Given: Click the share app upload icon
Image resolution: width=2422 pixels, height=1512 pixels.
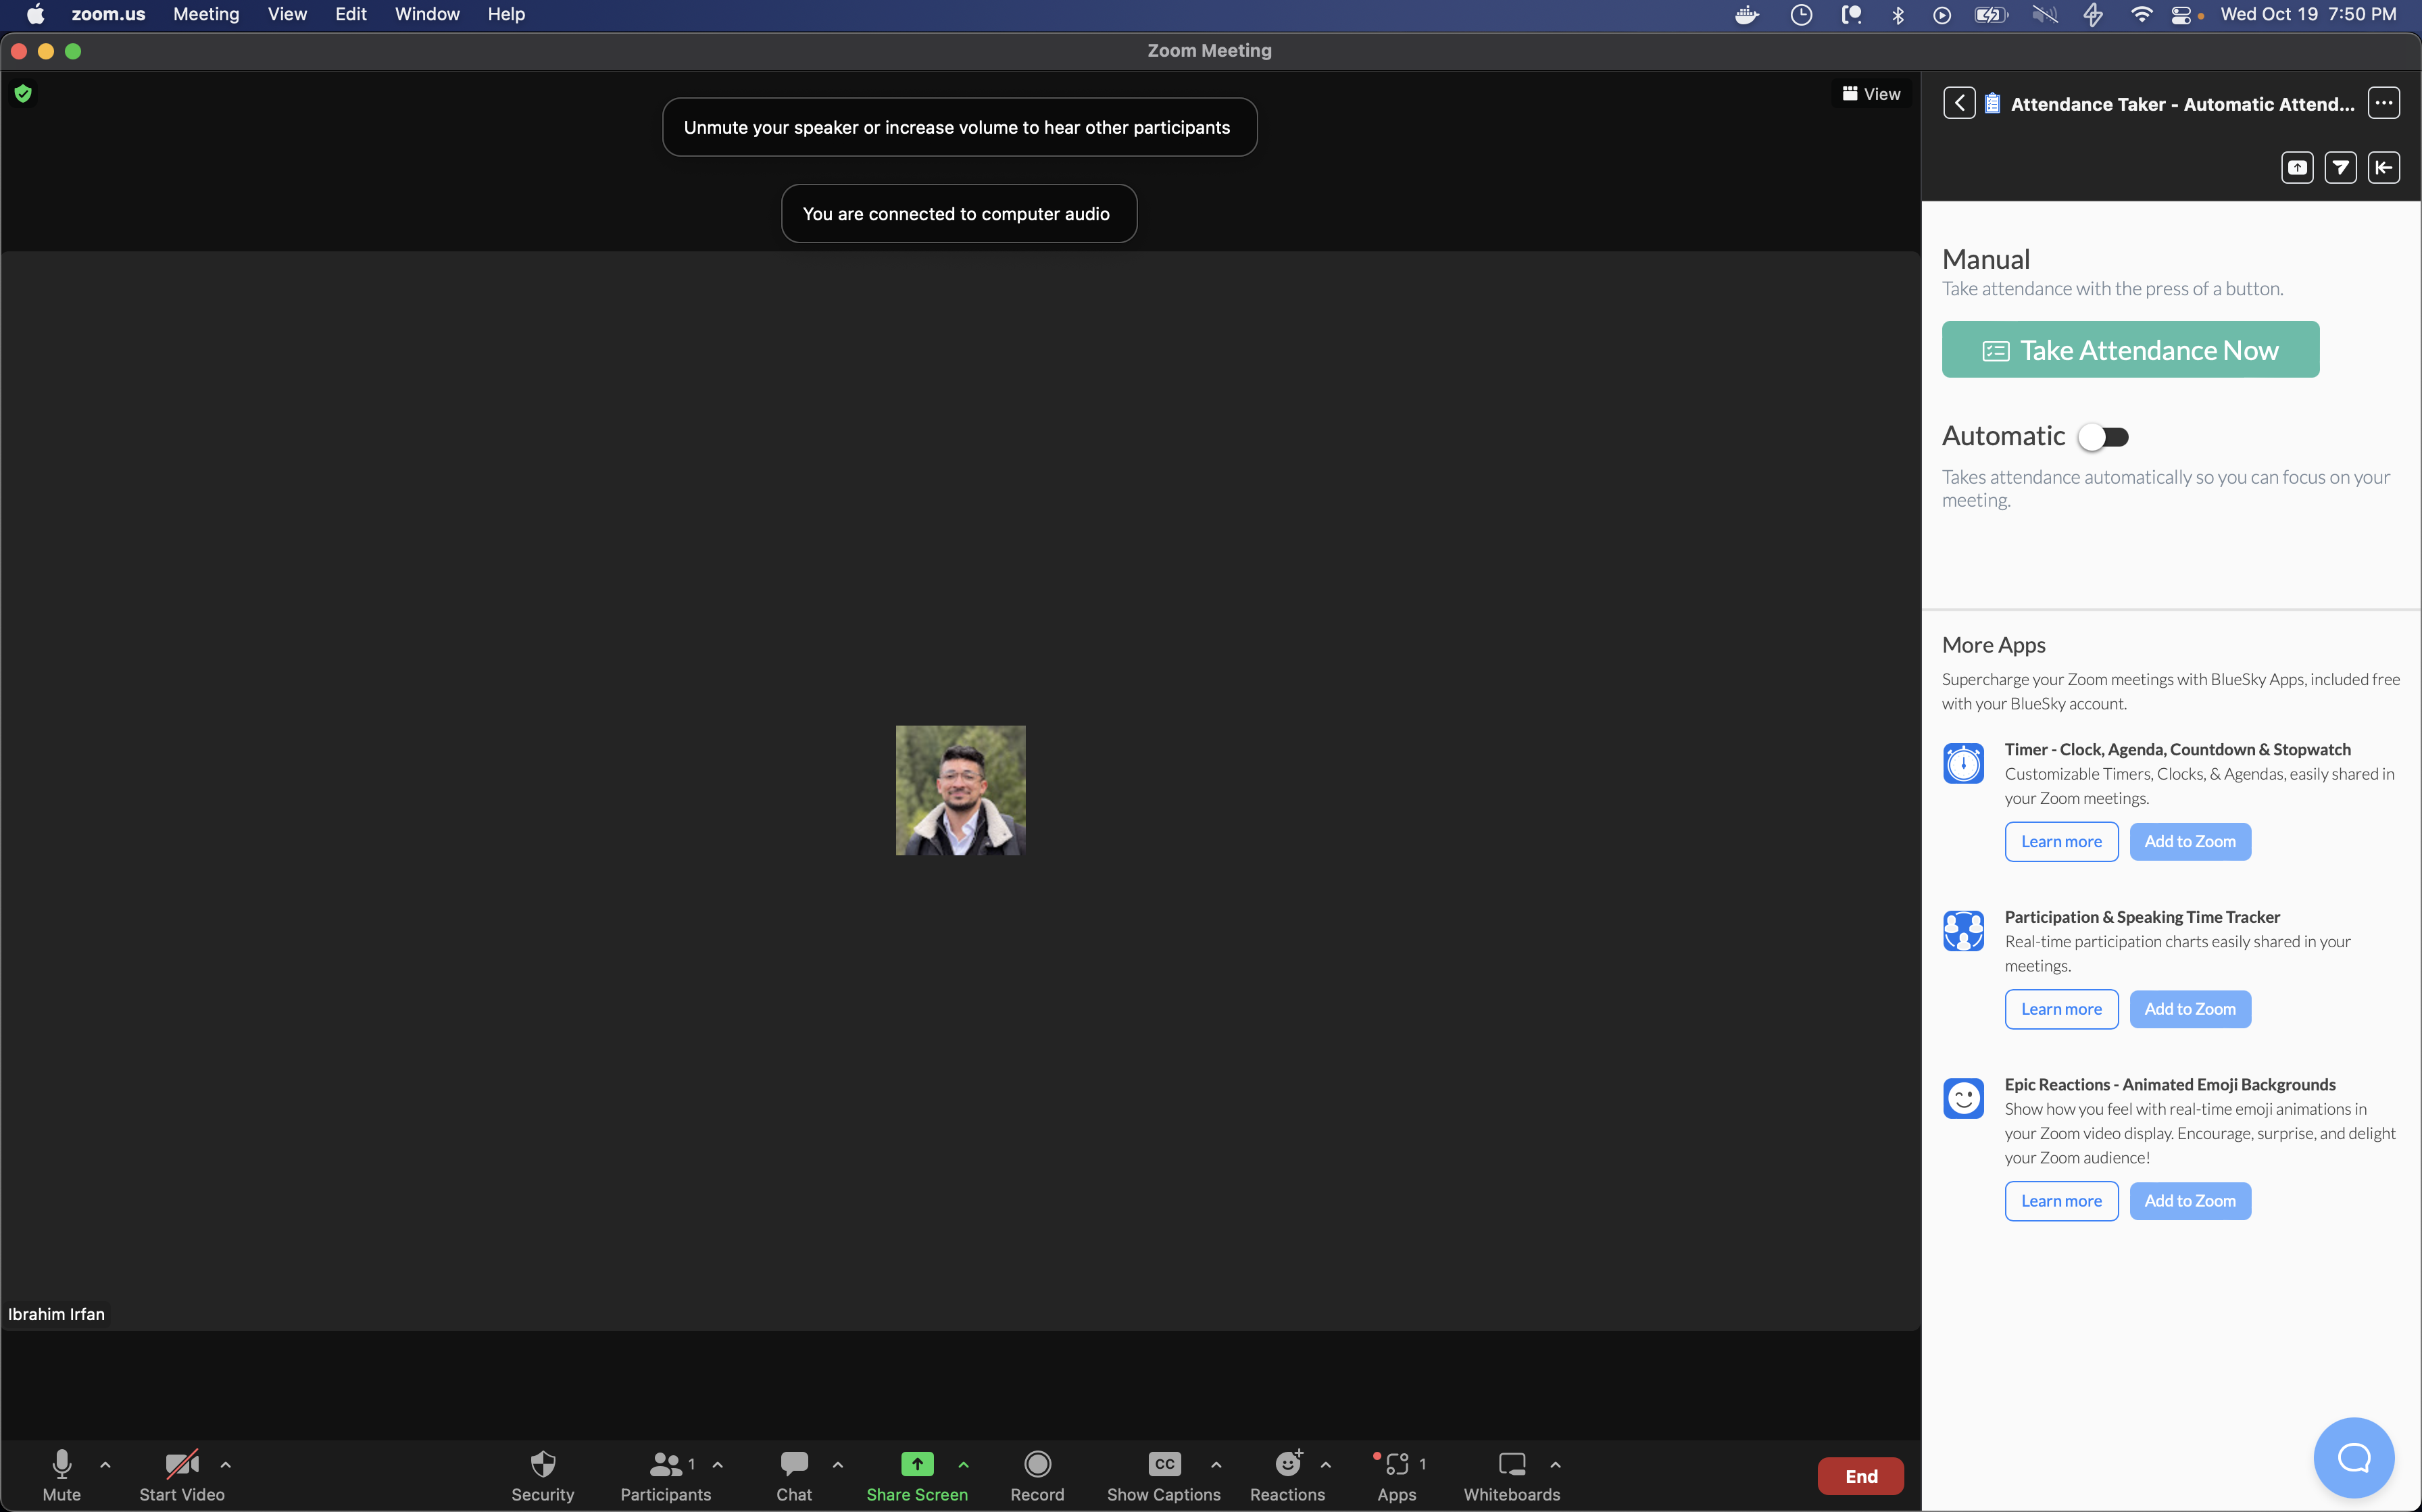Looking at the screenshot, I should (x=2297, y=167).
